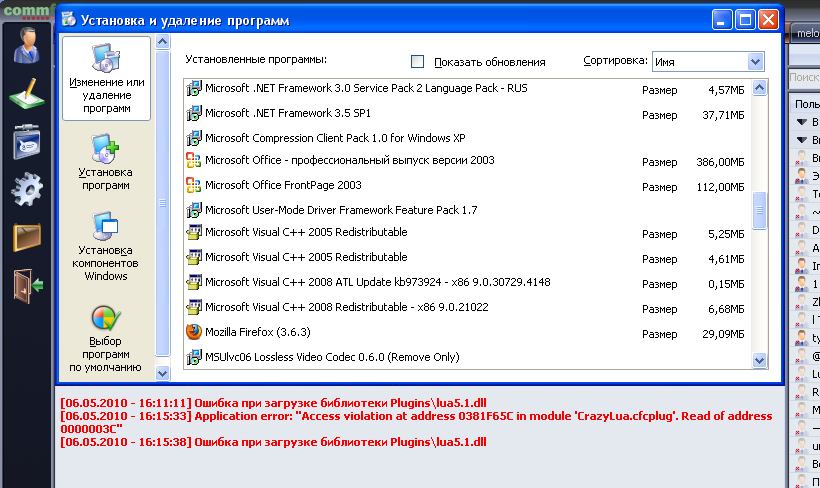Open 'Установка компонентов Windows' section
This screenshot has width=820, height=488.
click(107, 243)
